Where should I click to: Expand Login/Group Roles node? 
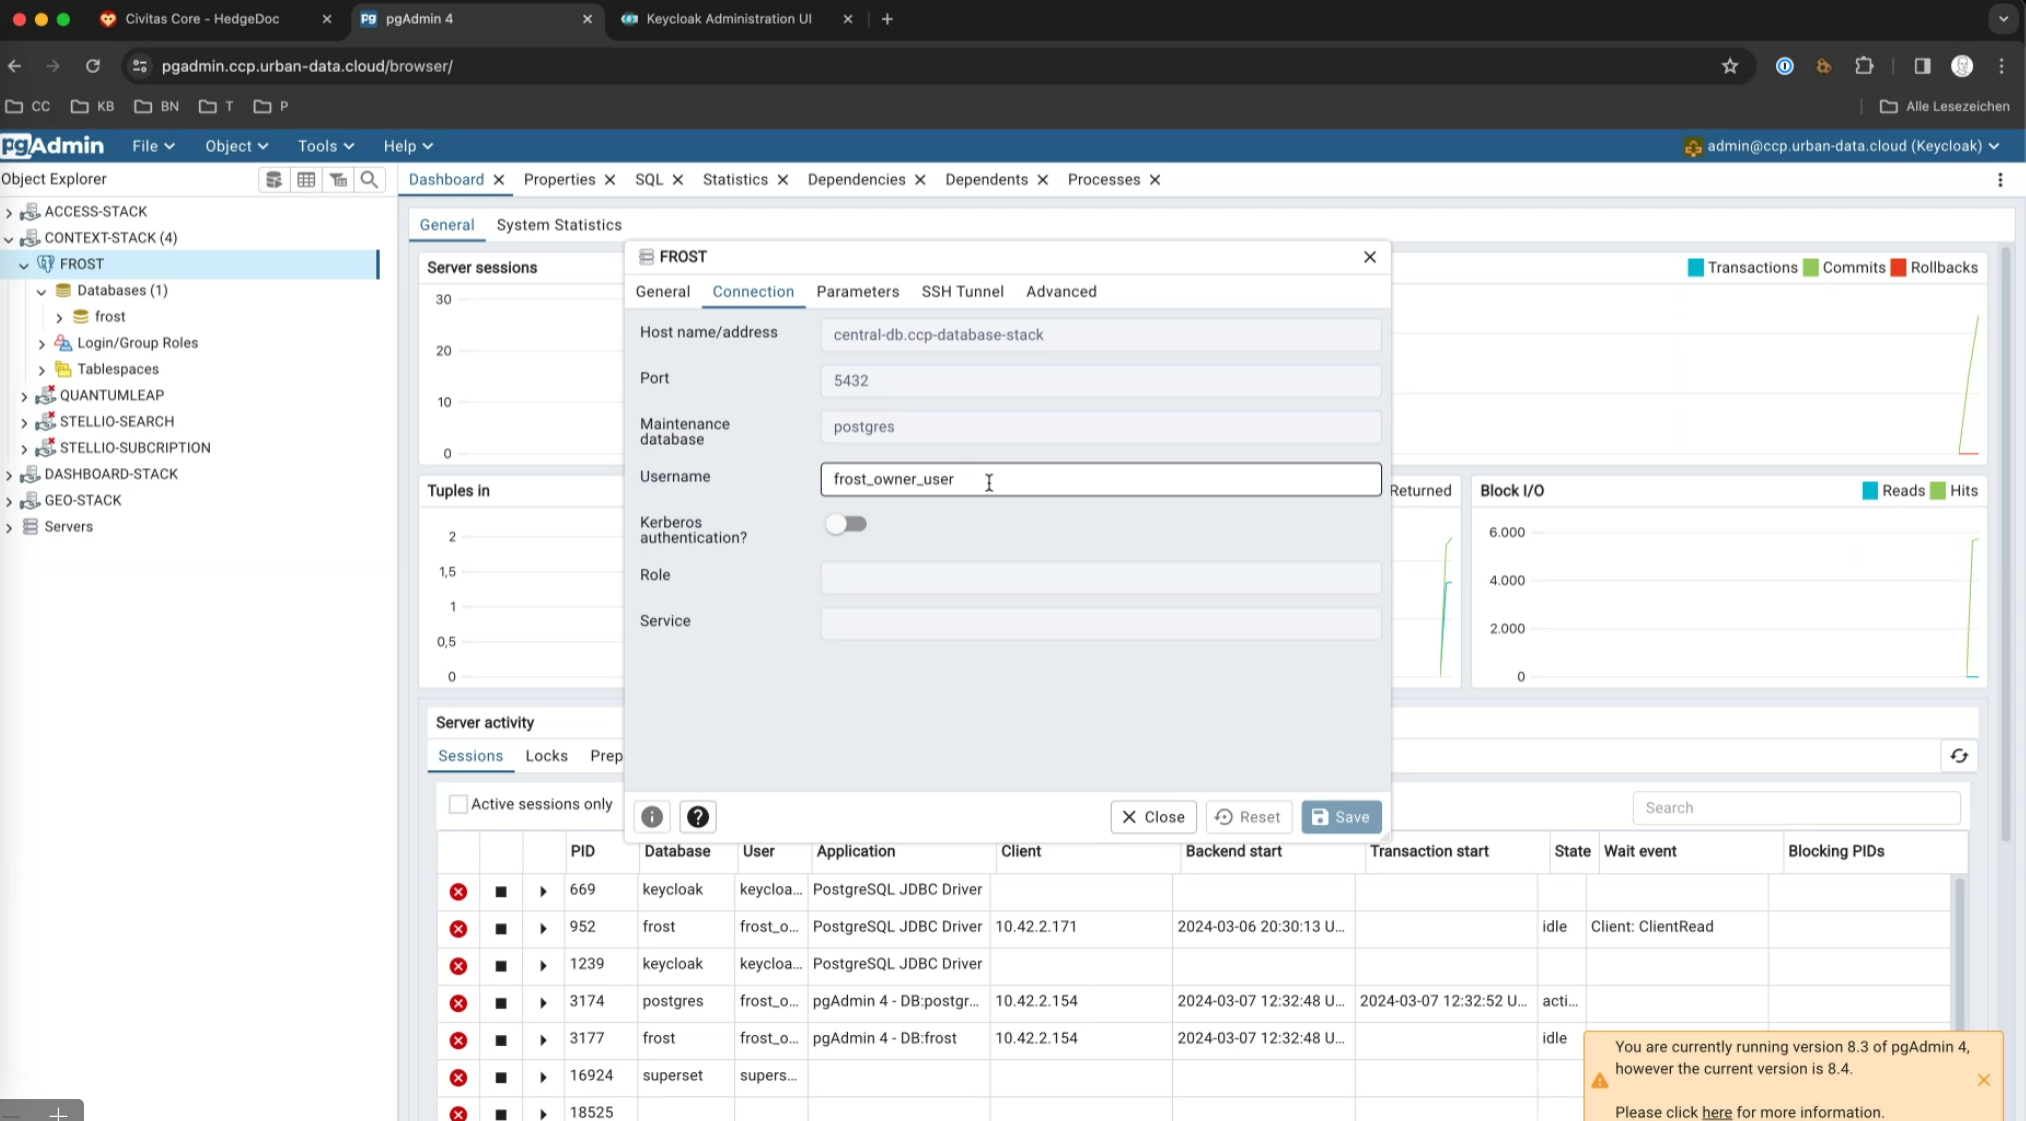coord(41,343)
